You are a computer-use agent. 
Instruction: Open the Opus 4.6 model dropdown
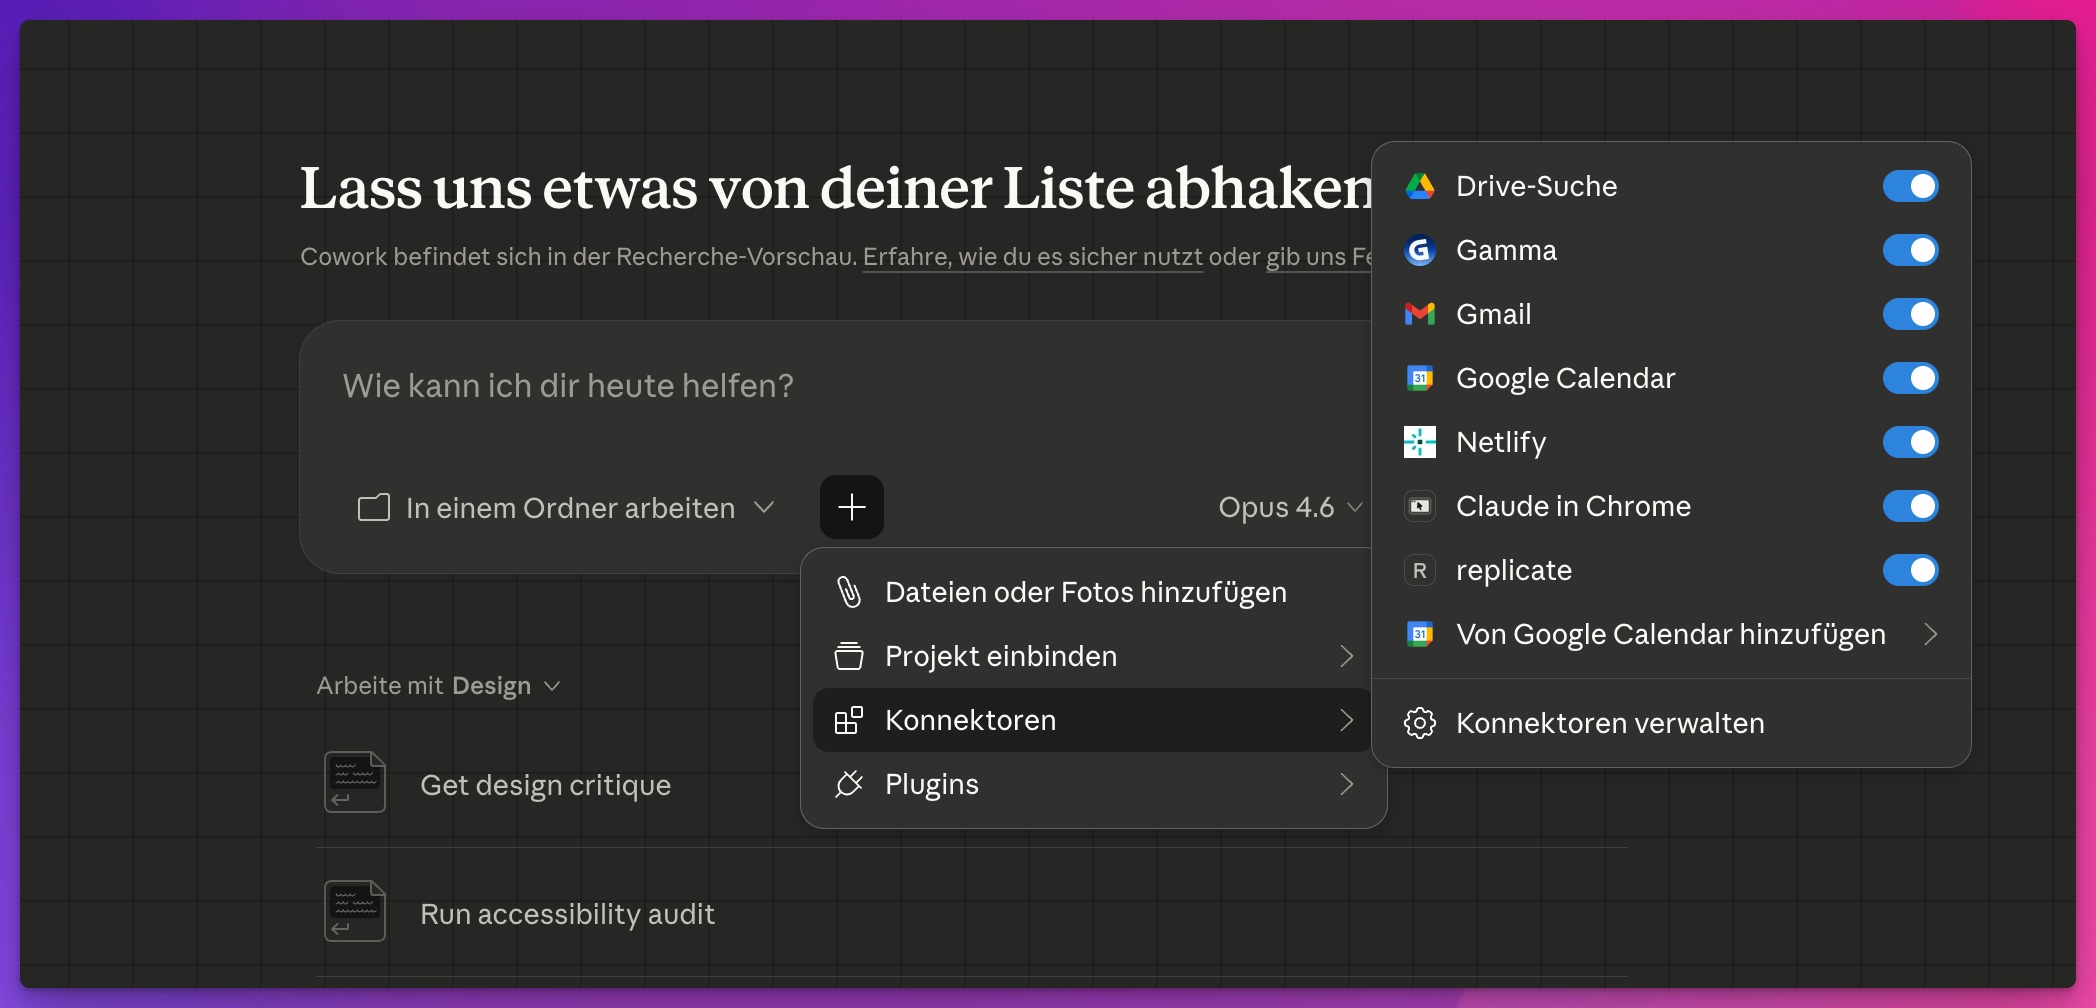[x=1289, y=508]
